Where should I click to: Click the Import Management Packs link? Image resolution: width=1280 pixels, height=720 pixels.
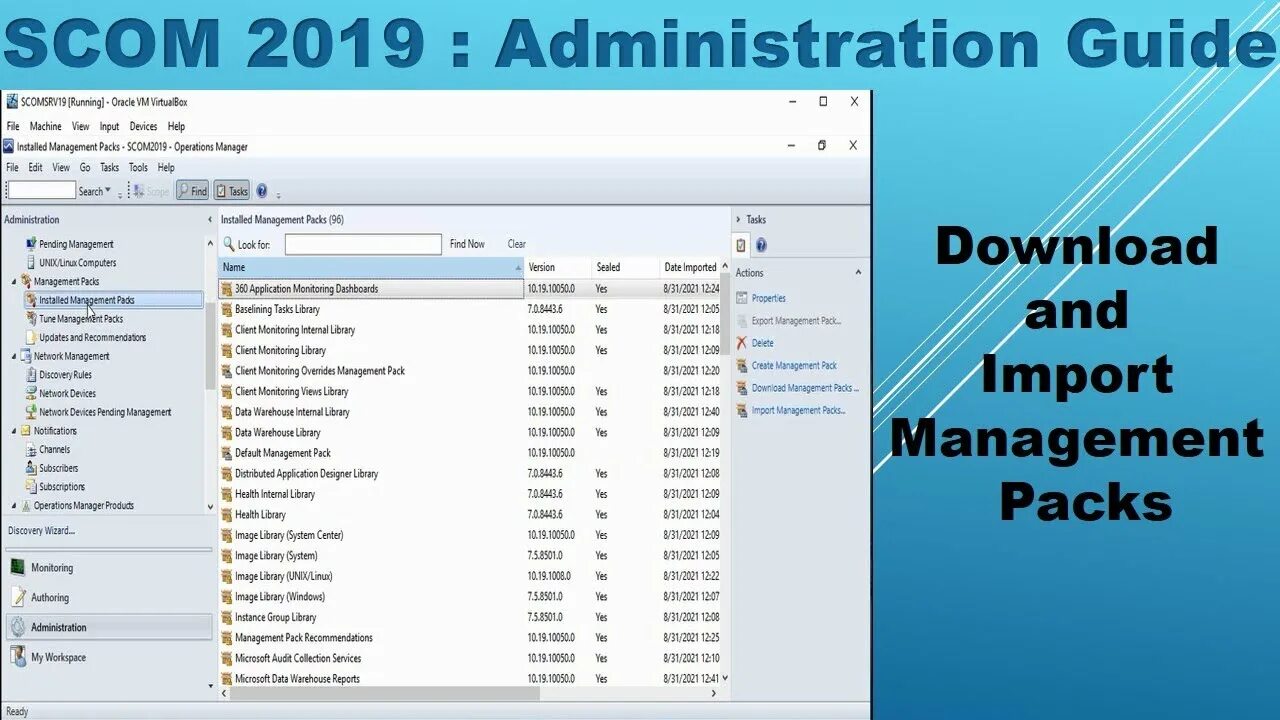(x=798, y=410)
